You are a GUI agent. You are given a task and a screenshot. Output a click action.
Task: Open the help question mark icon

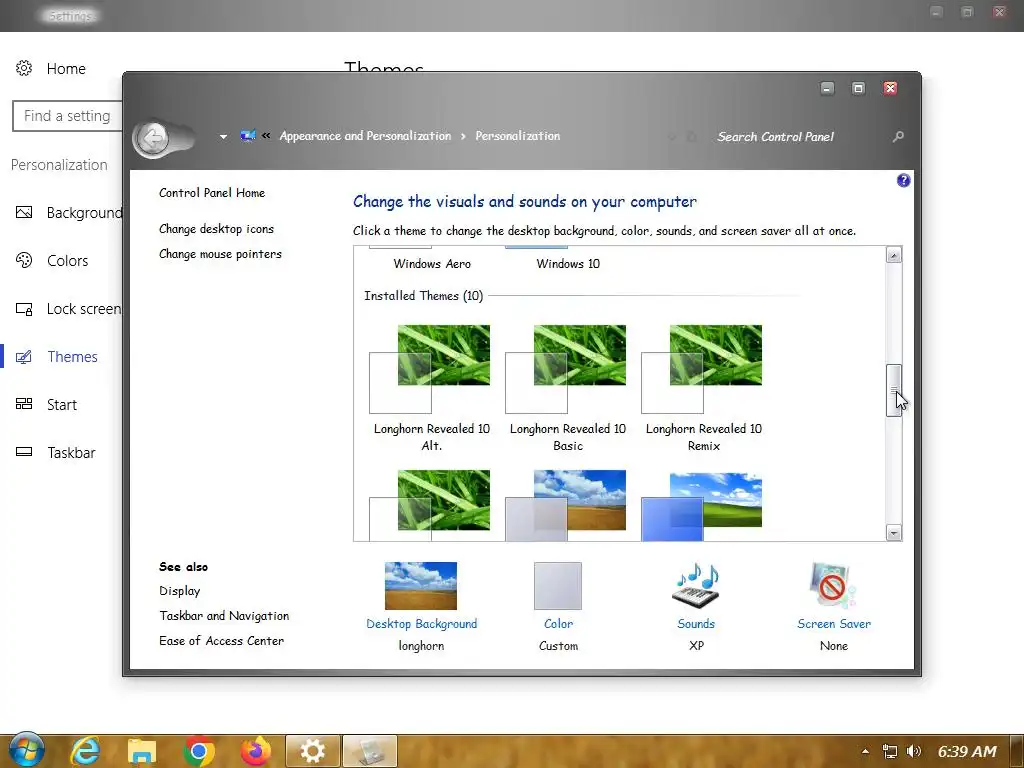click(x=903, y=181)
